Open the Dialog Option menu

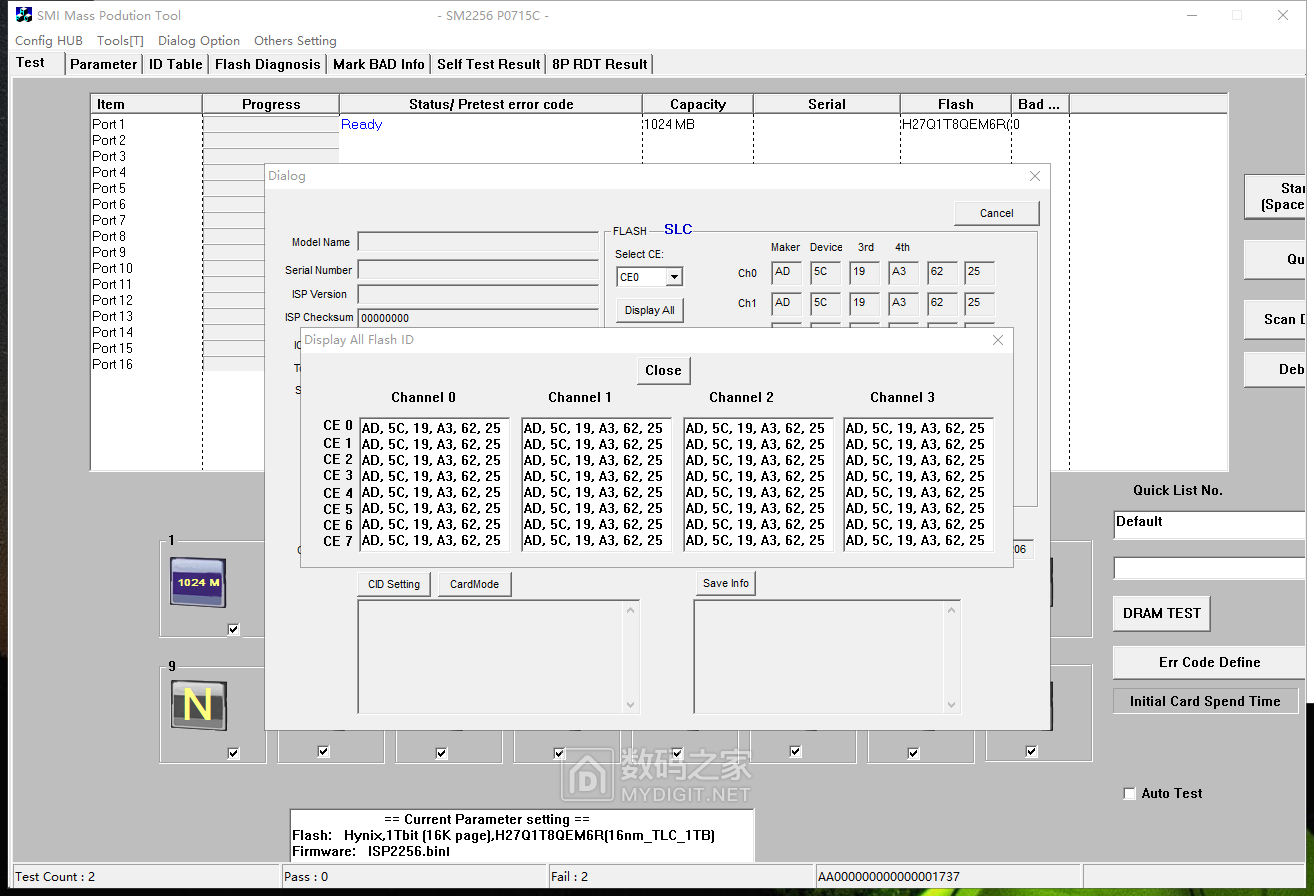pos(199,41)
